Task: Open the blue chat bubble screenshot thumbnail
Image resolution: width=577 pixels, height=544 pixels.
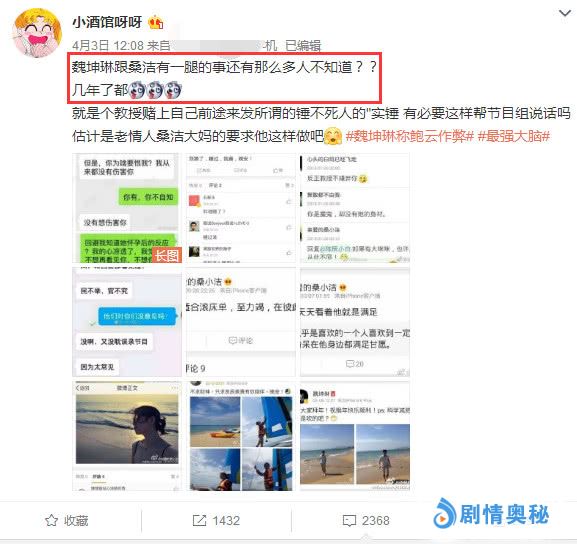Action: point(127,322)
